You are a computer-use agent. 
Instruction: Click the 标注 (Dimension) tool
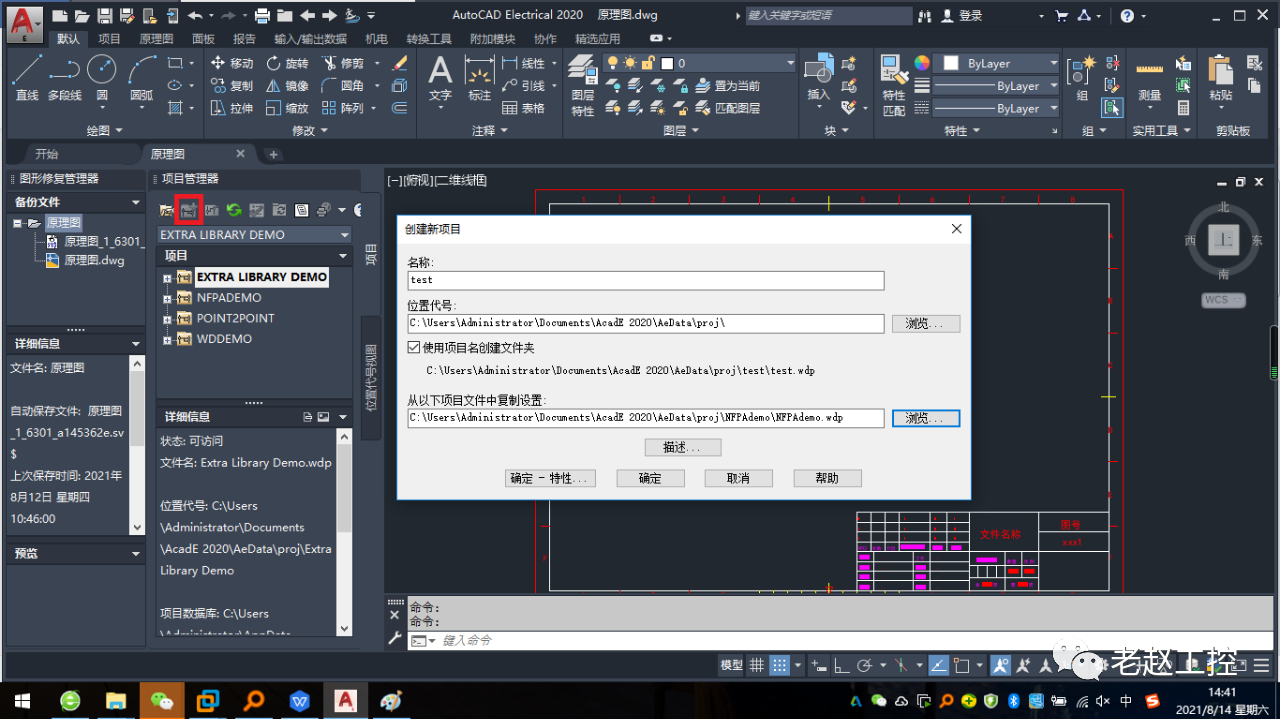[480, 78]
